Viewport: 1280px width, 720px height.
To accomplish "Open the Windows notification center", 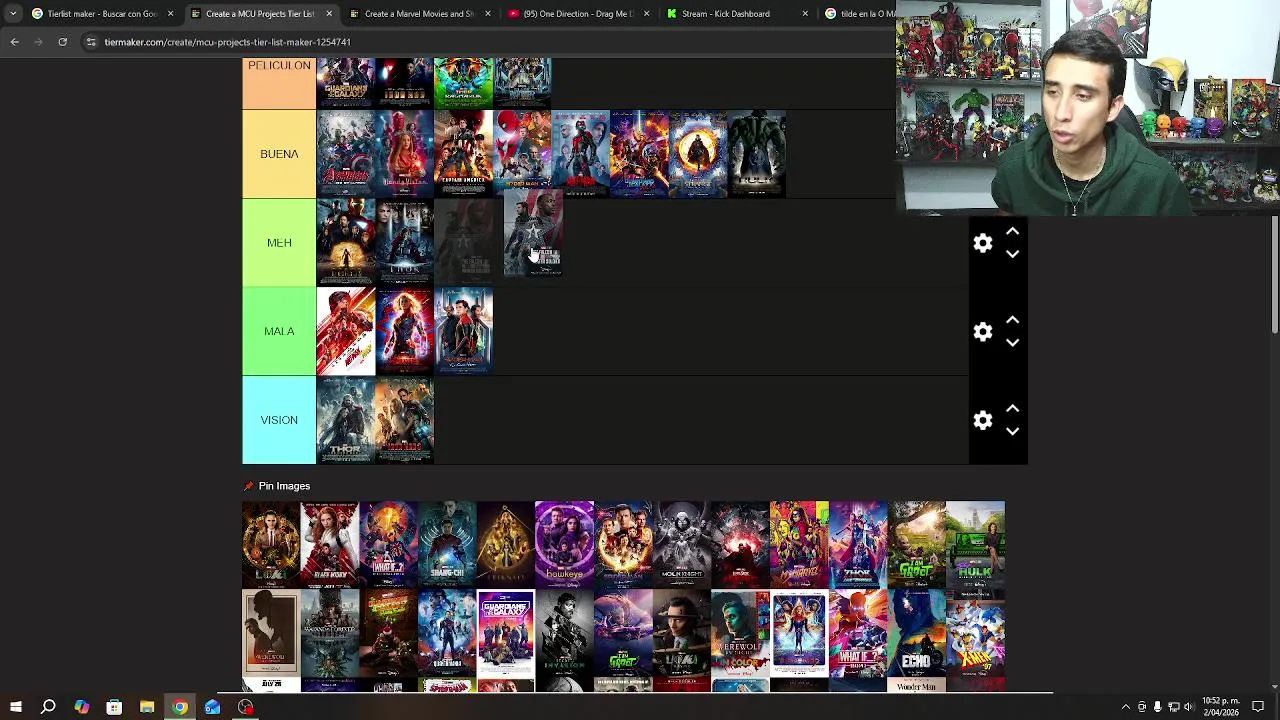I will pyautogui.click(x=1258, y=707).
